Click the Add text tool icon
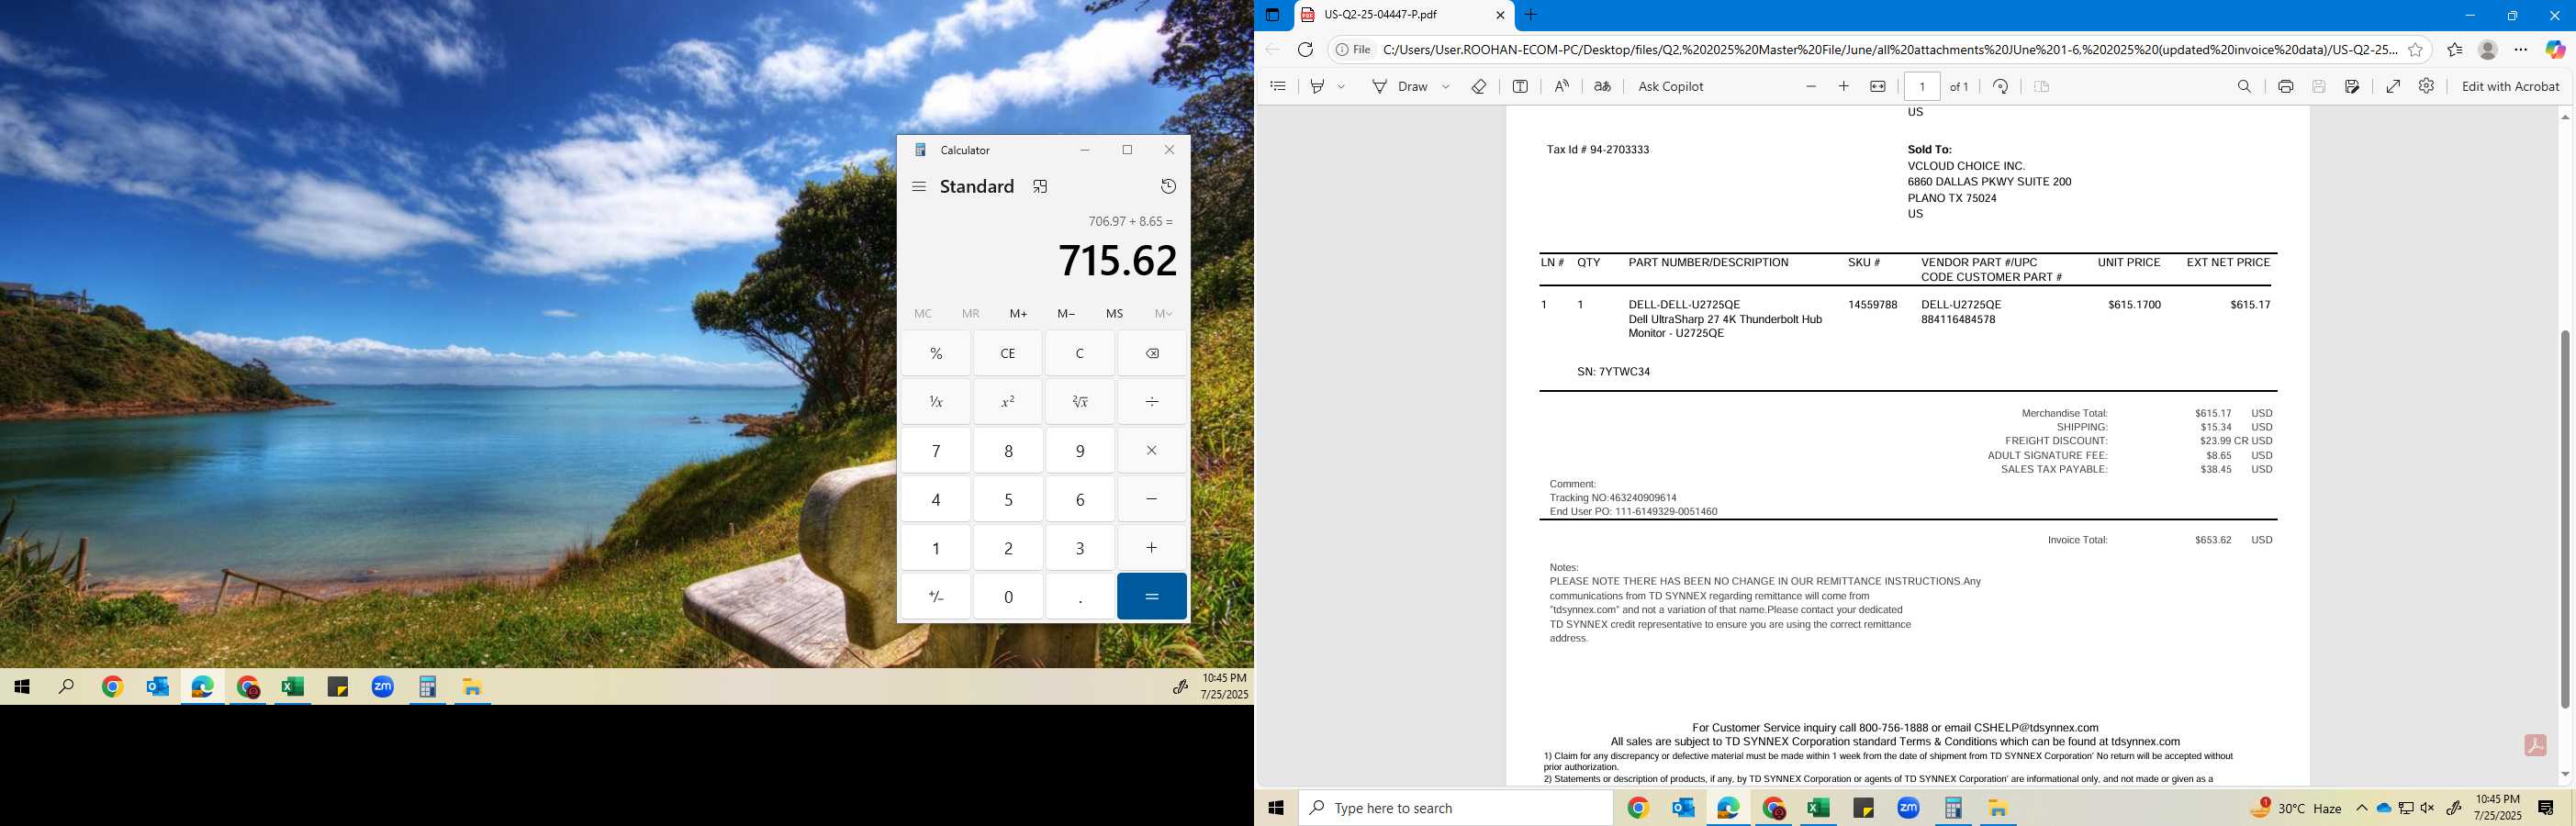 (x=1520, y=86)
